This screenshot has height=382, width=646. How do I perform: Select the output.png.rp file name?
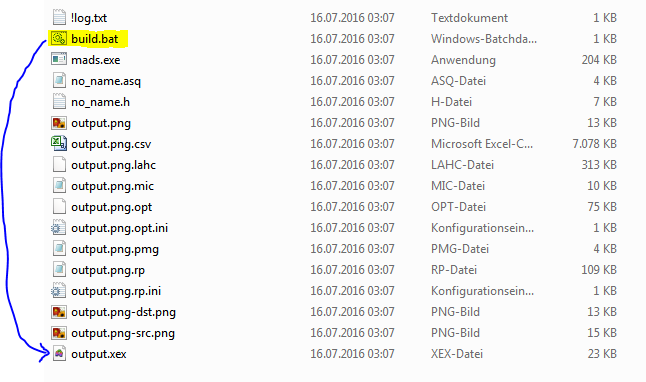(108, 270)
